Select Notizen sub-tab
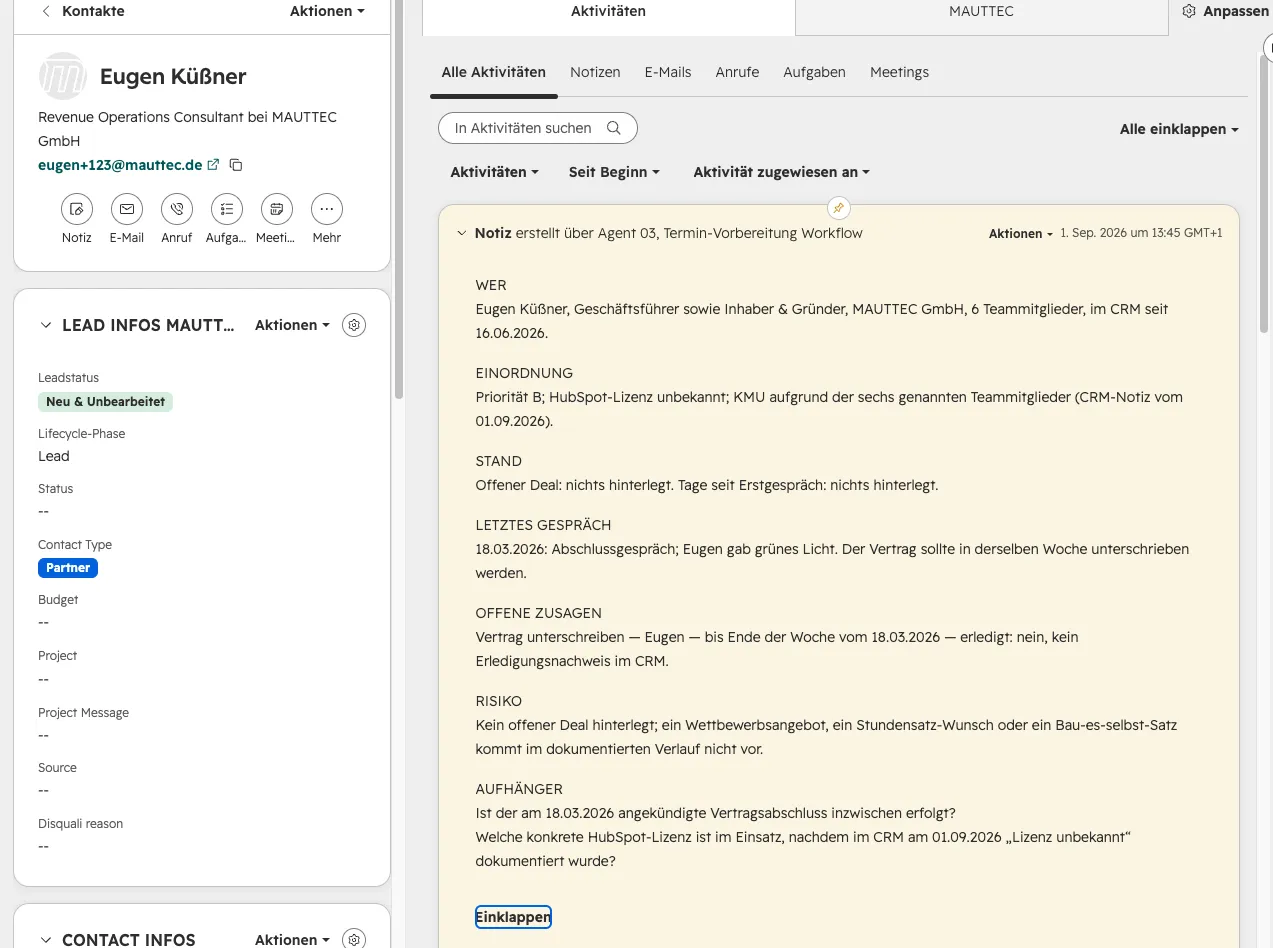The width and height of the screenshot is (1273, 948). click(595, 72)
